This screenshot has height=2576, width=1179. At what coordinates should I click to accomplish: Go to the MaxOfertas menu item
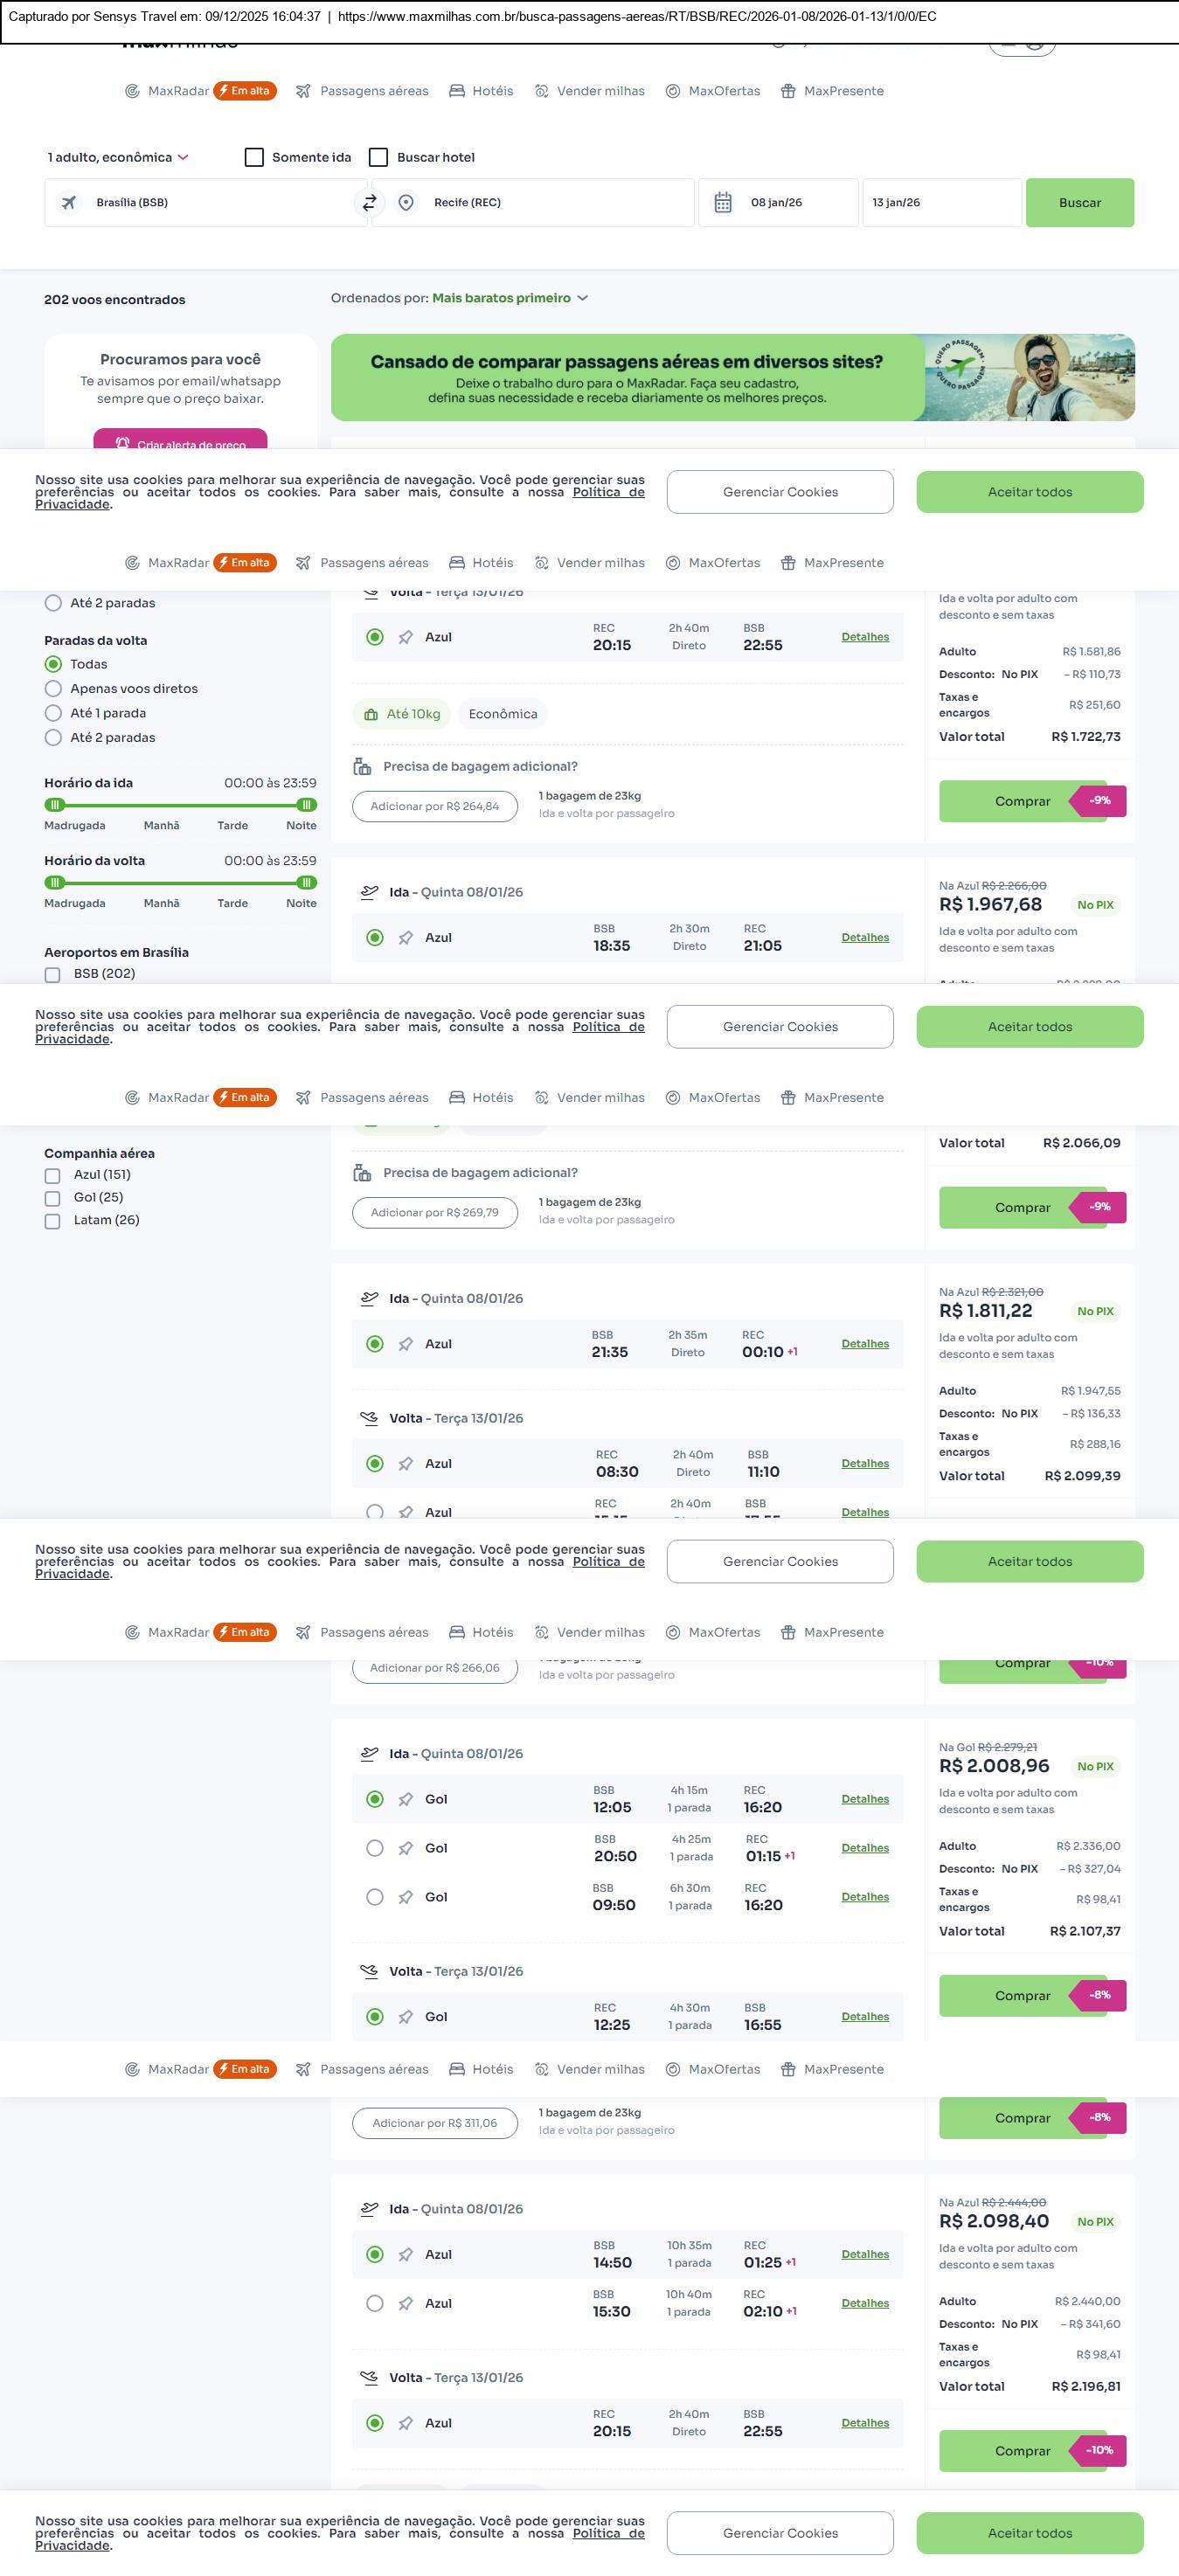[713, 91]
